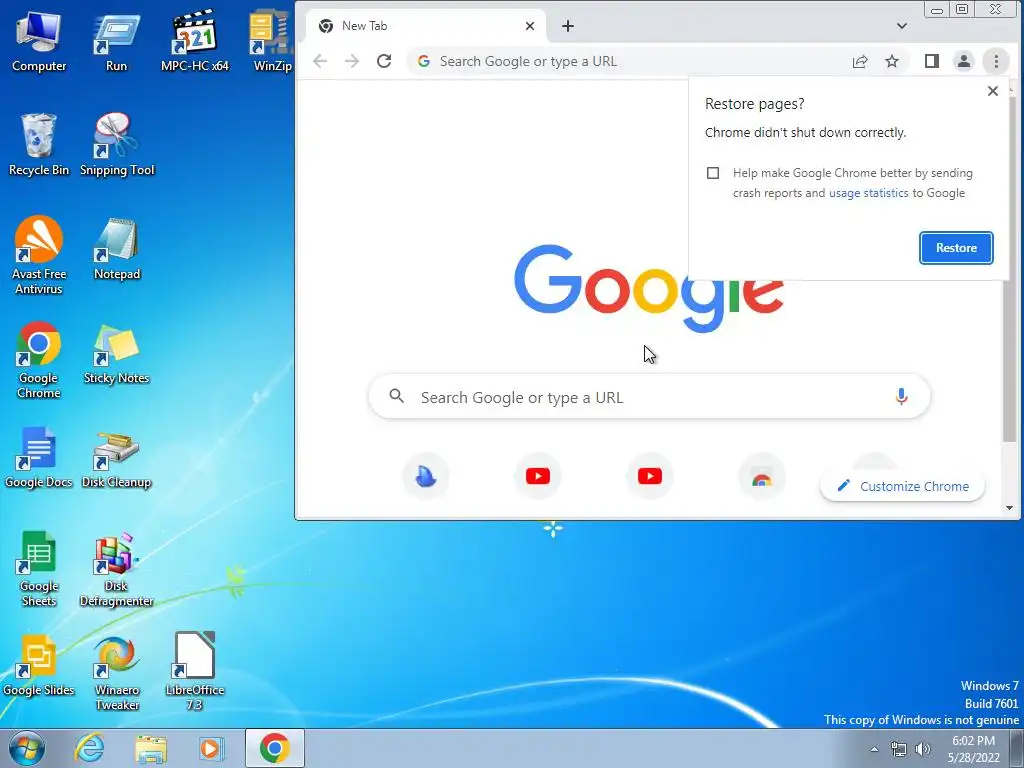Launch Internet Explorer from the taskbar
1024x768 pixels.
(x=89, y=748)
